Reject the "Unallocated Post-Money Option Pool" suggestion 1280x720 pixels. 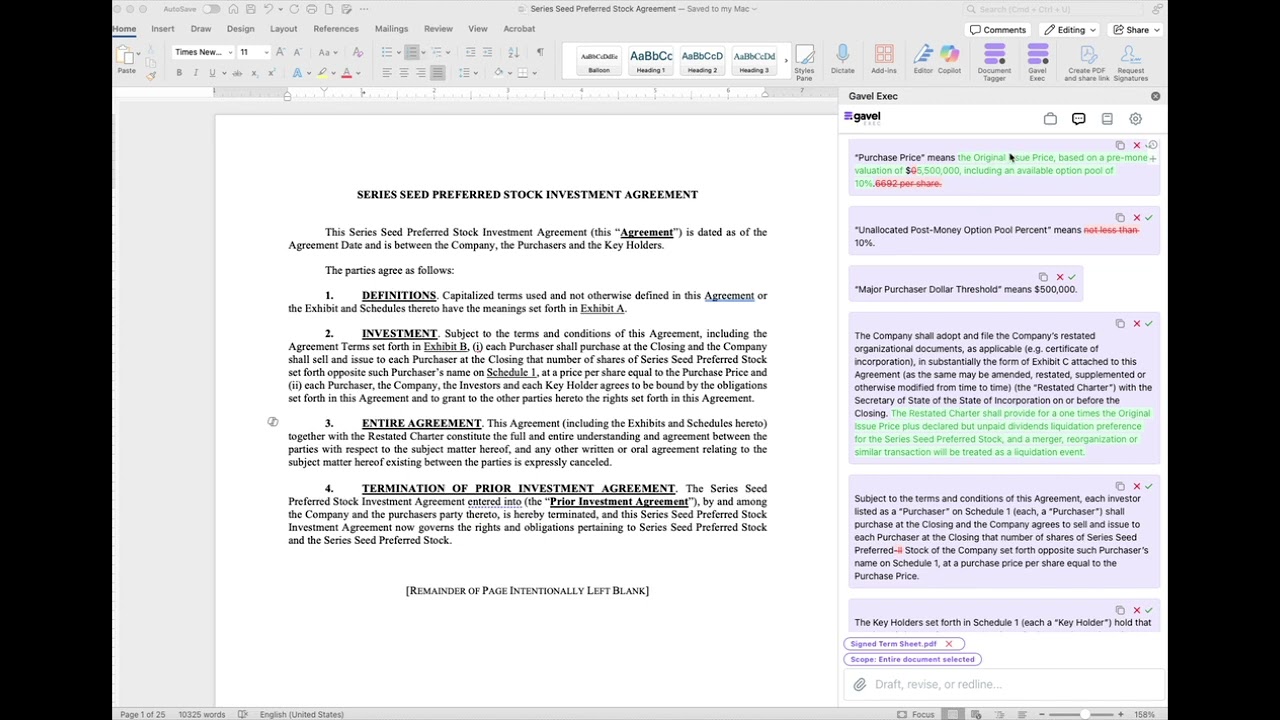point(1136,218)
